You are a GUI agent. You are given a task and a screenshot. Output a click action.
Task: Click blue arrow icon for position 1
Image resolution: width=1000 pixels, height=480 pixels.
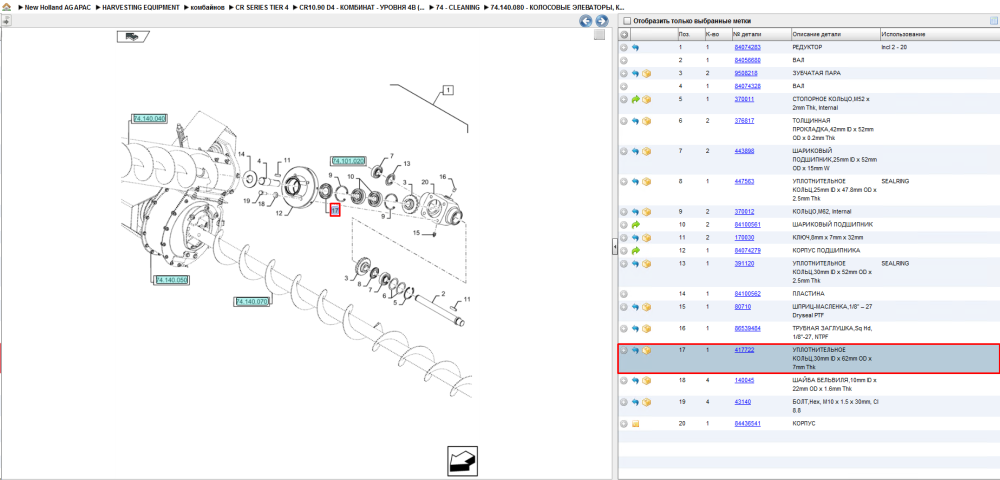[635, 47]
